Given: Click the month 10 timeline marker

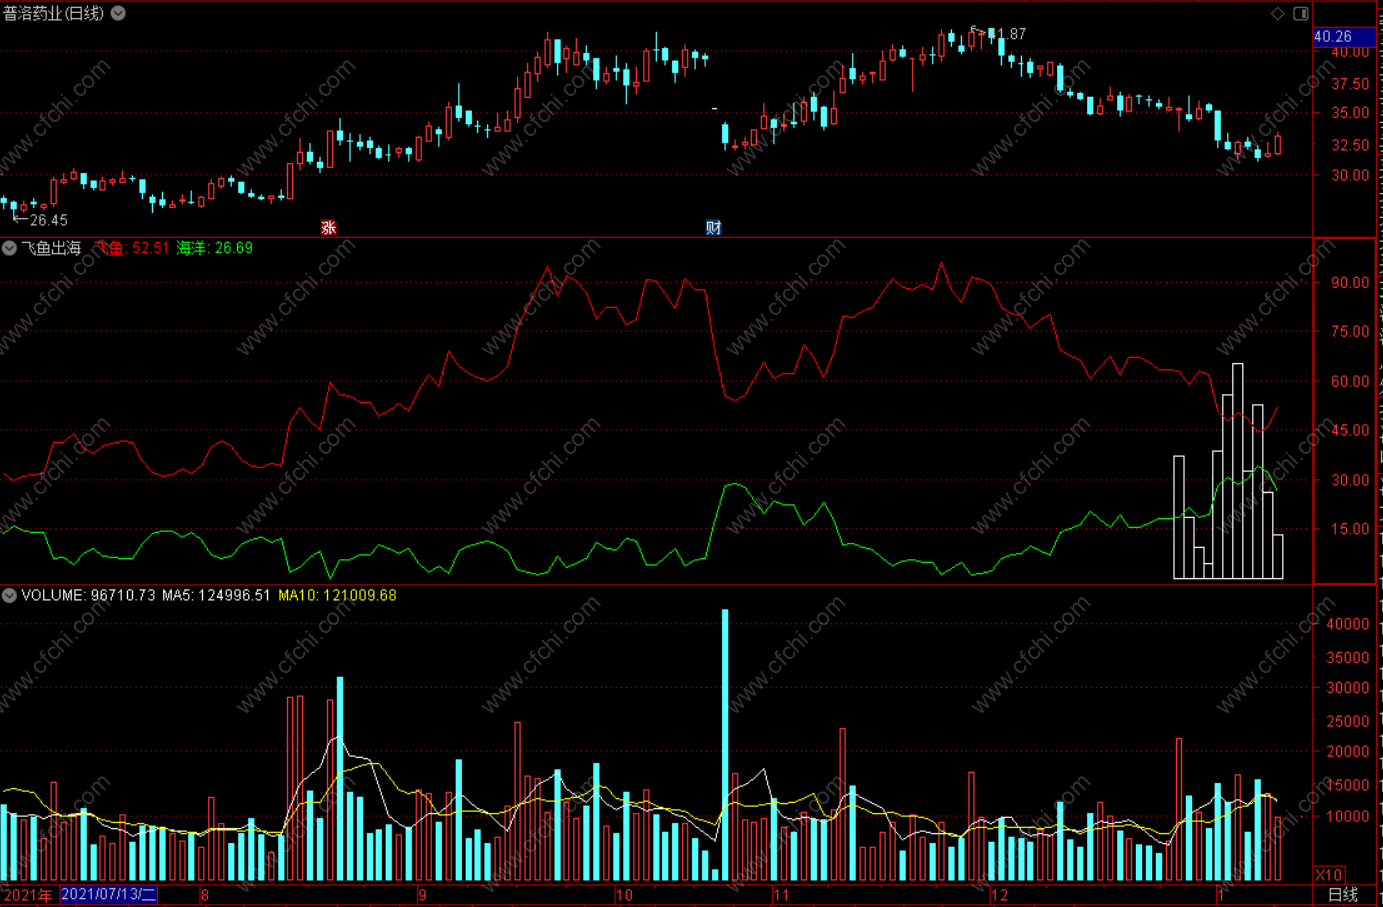Looking at the screenshot, I should click(624, 895).
